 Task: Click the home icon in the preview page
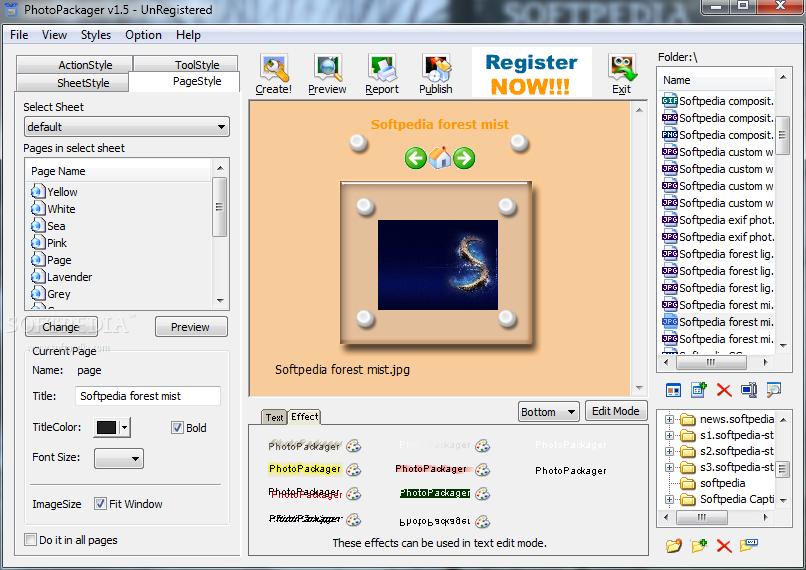tap(439, 158)
